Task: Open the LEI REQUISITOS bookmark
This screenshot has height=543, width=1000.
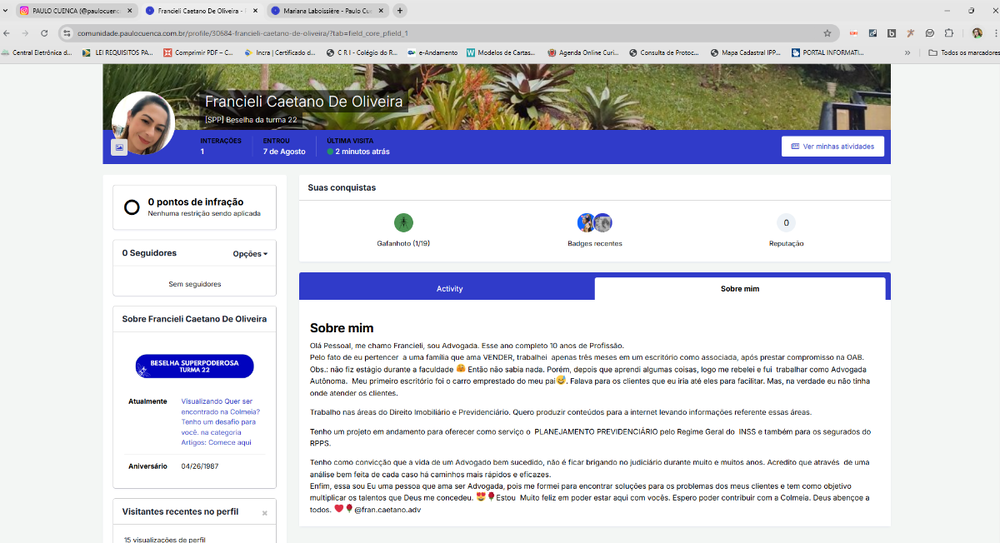Action: coord(118,53)
